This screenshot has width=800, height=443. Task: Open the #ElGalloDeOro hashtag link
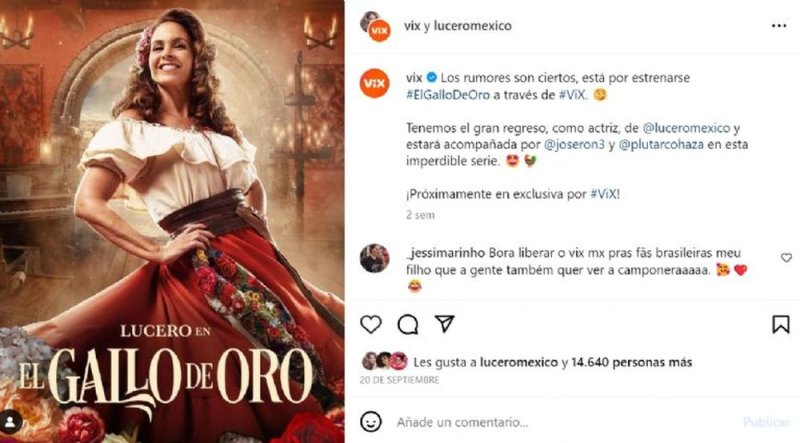point(448,94)
